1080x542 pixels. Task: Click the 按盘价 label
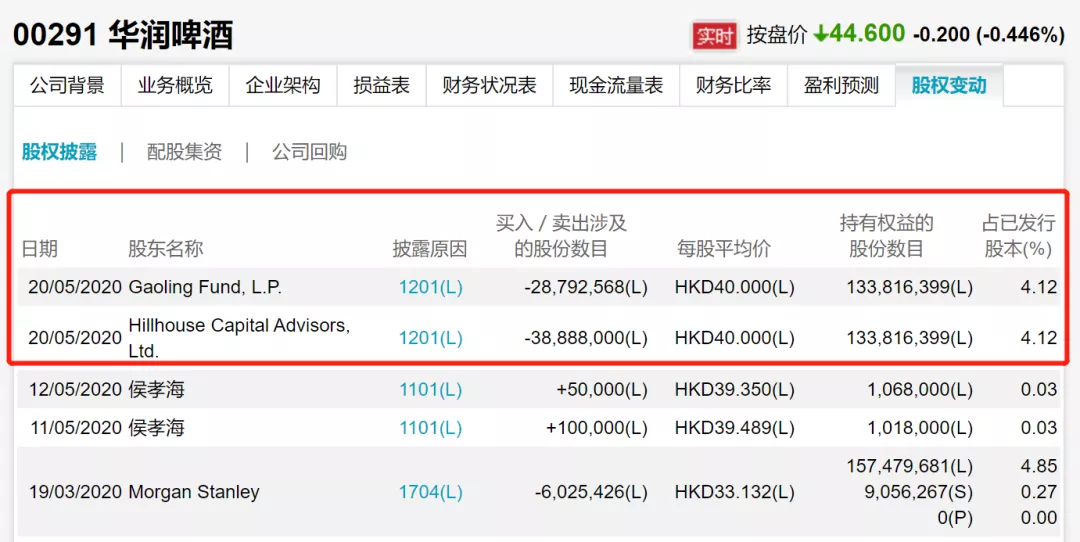coord(777,35)
